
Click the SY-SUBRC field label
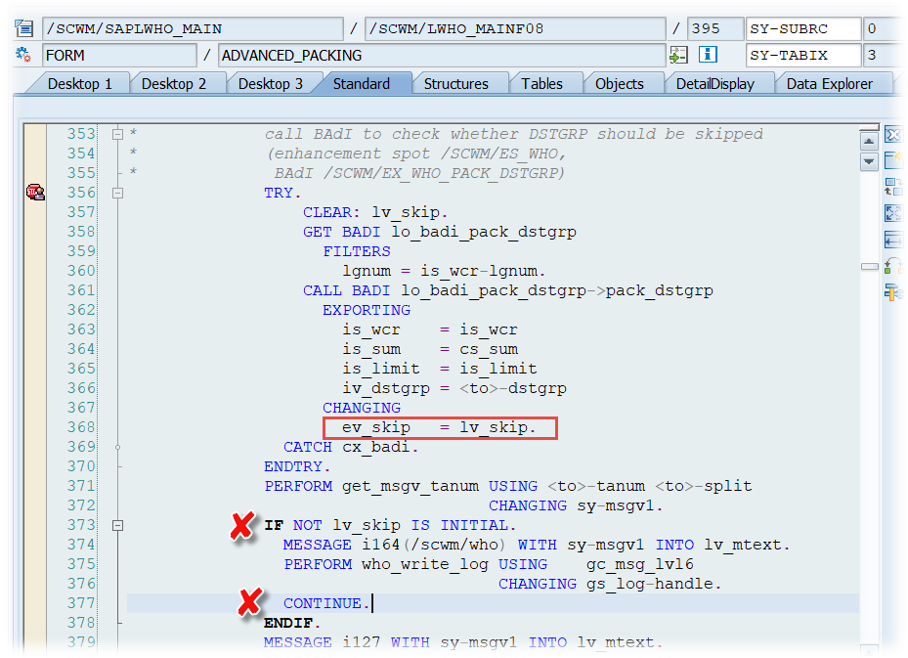pos(803,28)
